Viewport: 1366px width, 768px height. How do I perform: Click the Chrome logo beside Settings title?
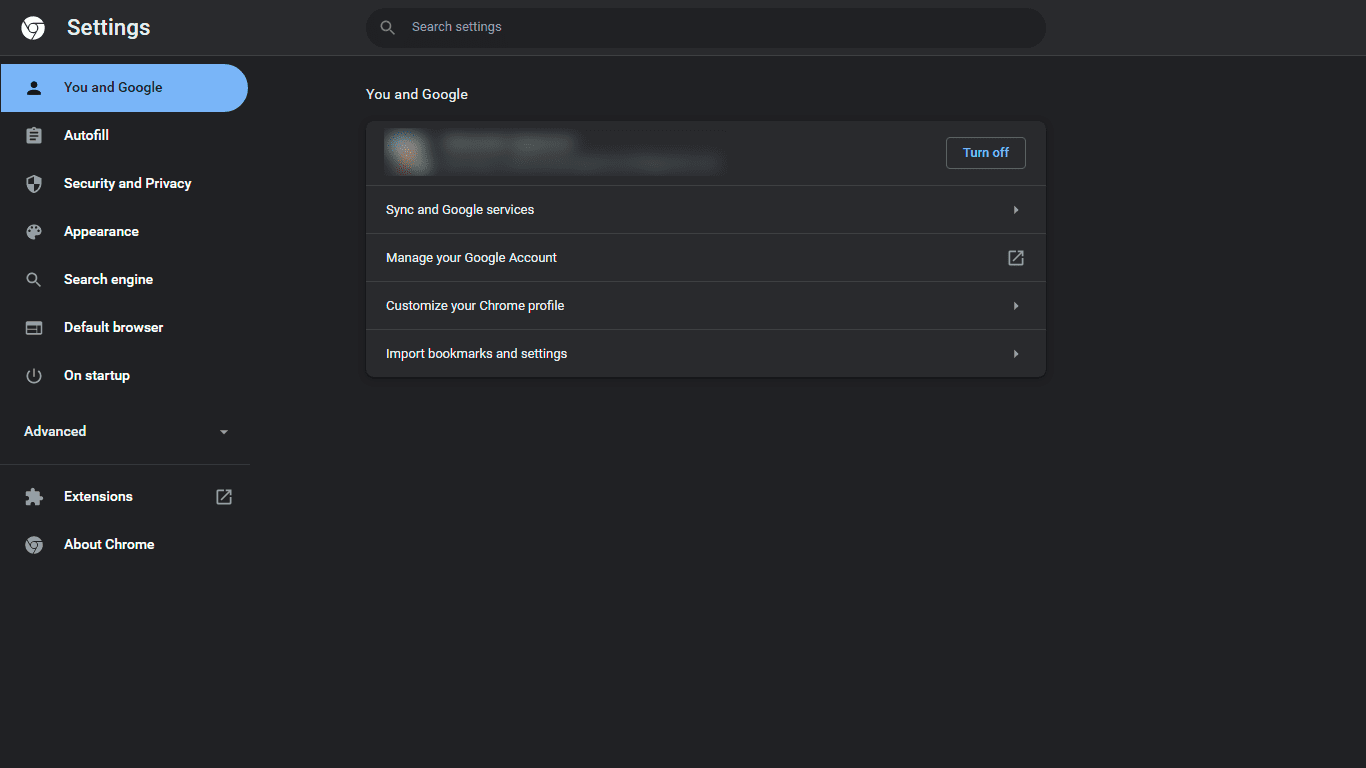tap(33, 28)
